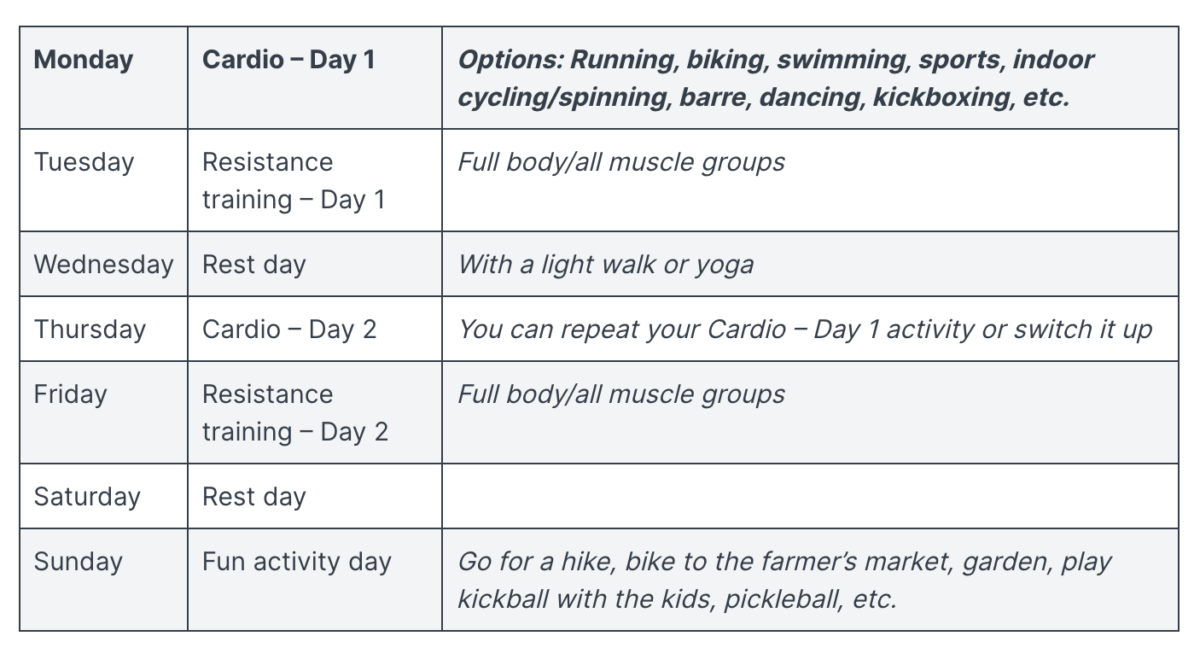Select the Saturday cell
This screenshot has width=1200, height=671.
103,496
